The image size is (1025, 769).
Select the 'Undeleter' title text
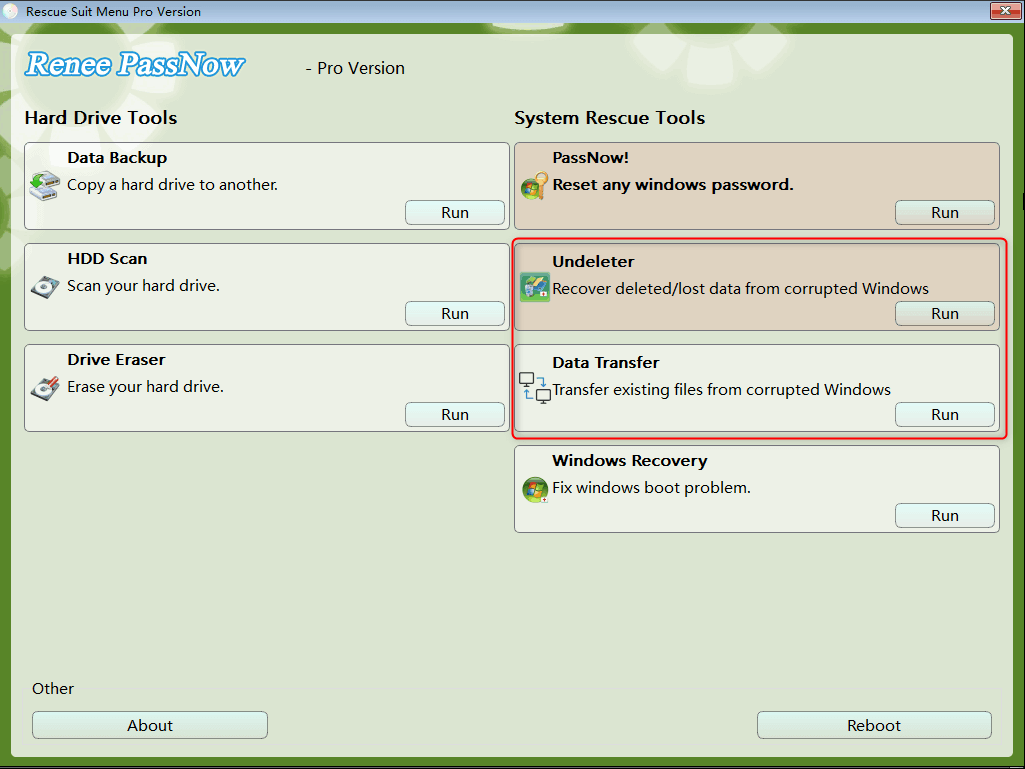coord(593,262)
